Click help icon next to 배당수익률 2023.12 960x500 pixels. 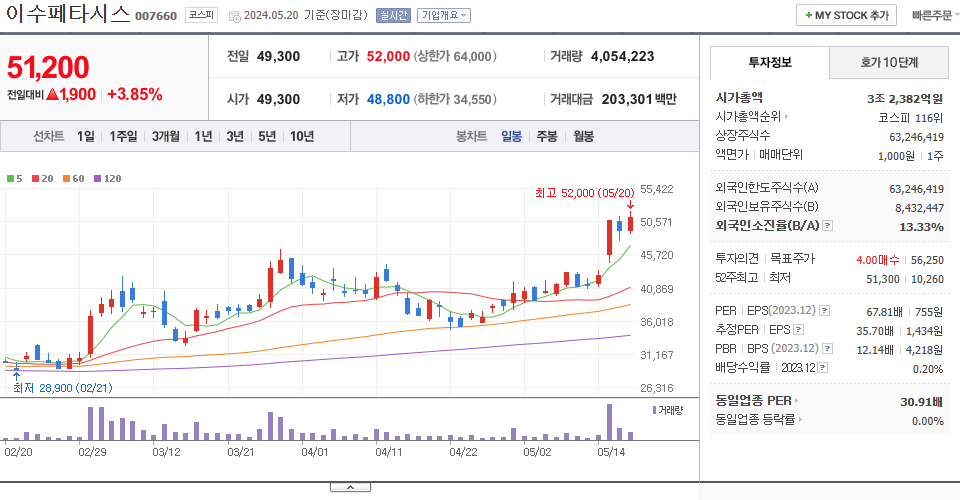(x=823, y=368)
